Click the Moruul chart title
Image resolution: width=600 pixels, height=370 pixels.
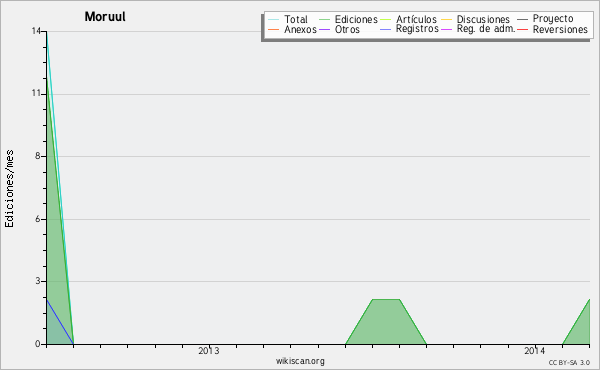[105, 16]
